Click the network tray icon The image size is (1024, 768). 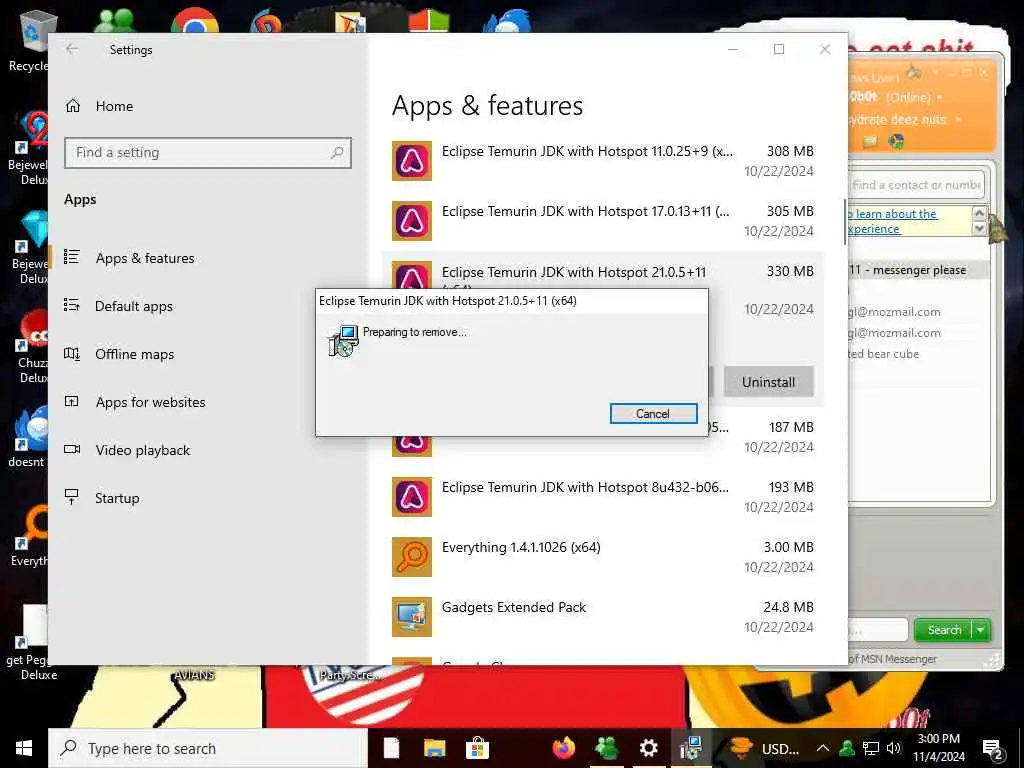[x=871, y=748]
